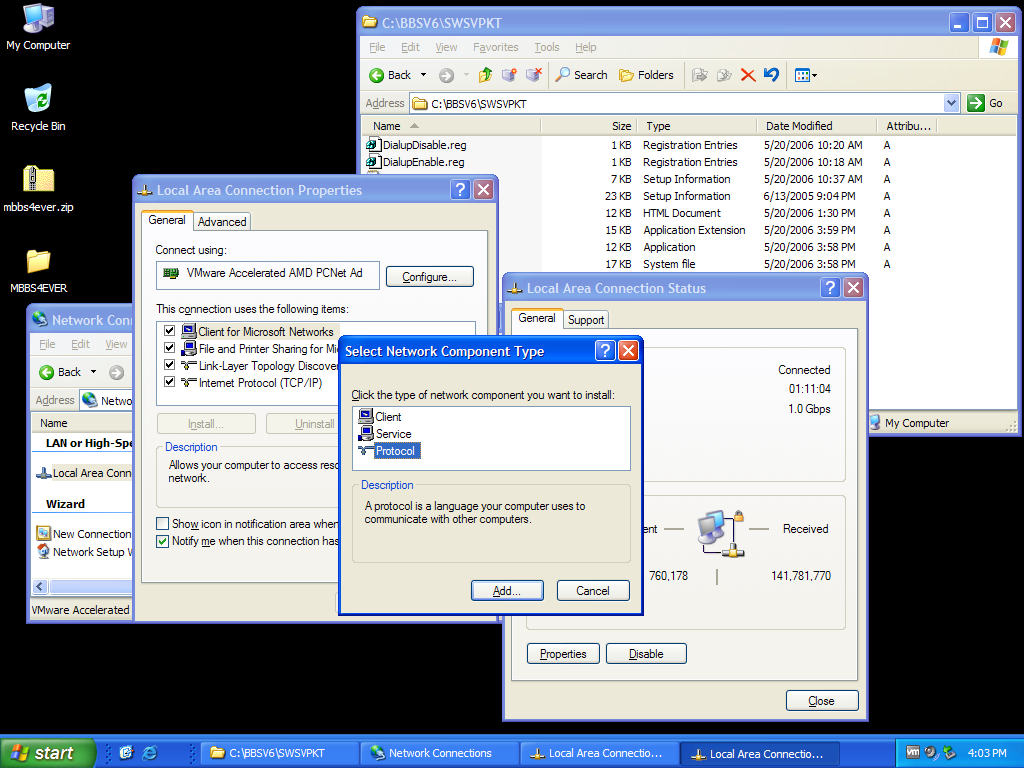Toggle the Folders pane button
This screenshot has height=768, width=1024.
(x=646, y=75)
